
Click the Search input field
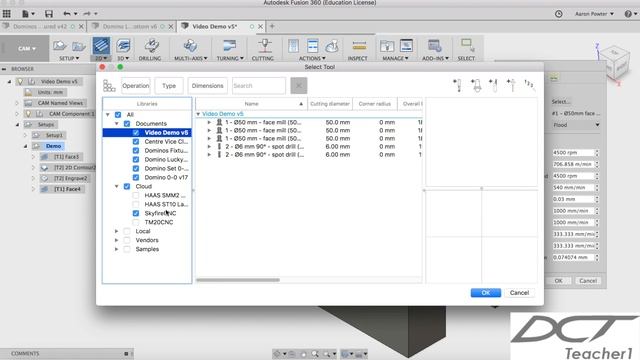click(259, 86)
